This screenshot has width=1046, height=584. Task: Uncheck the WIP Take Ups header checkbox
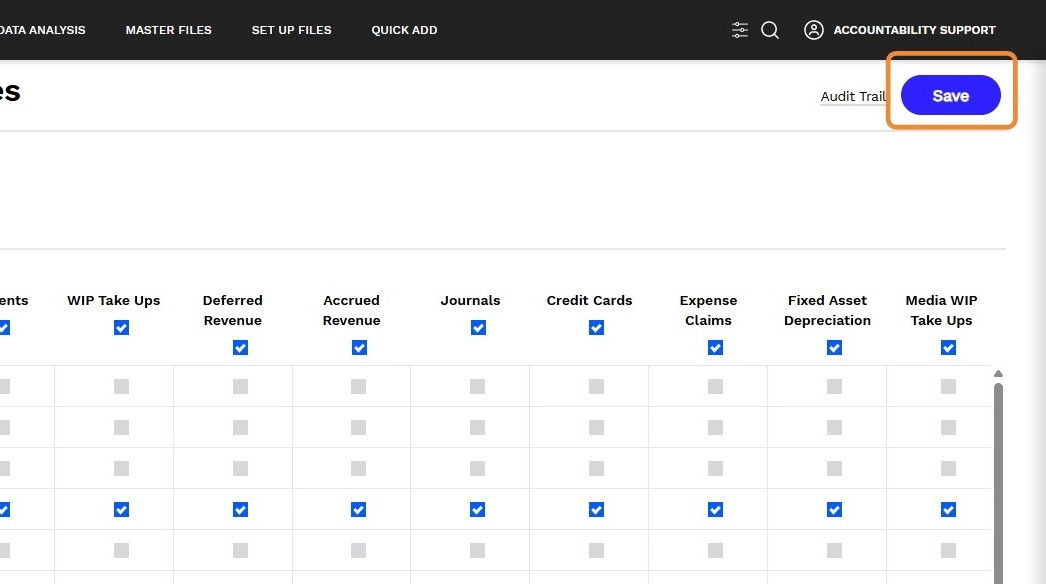[x=121, y=328]
